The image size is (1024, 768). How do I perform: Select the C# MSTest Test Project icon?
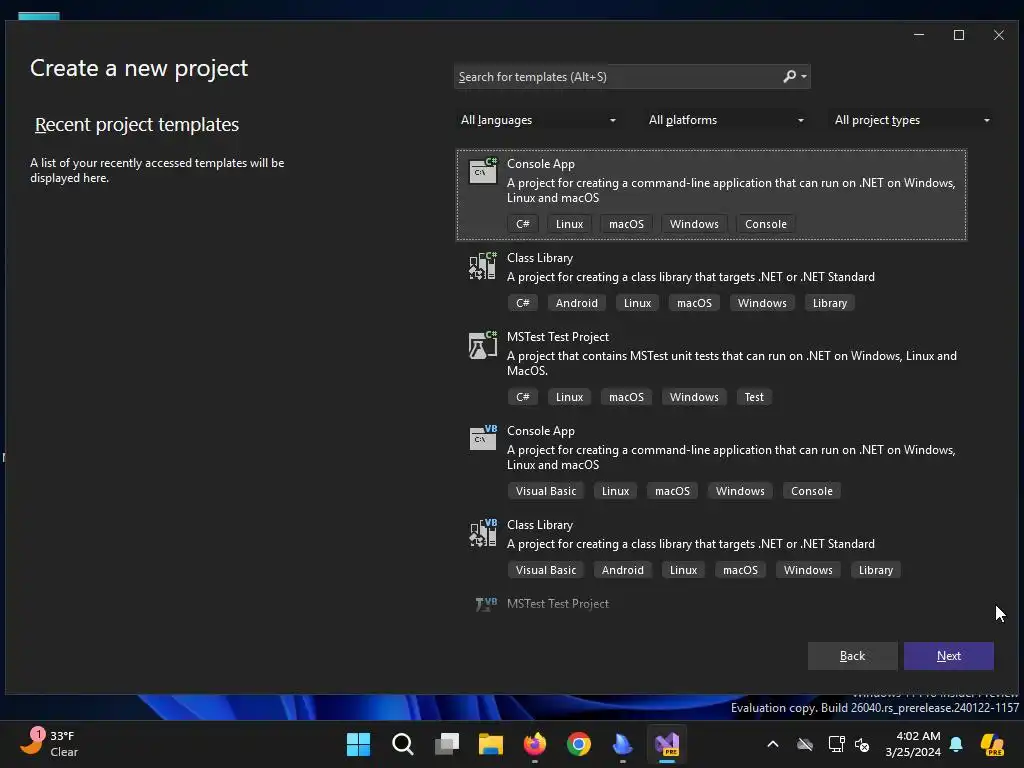(483, 345)
